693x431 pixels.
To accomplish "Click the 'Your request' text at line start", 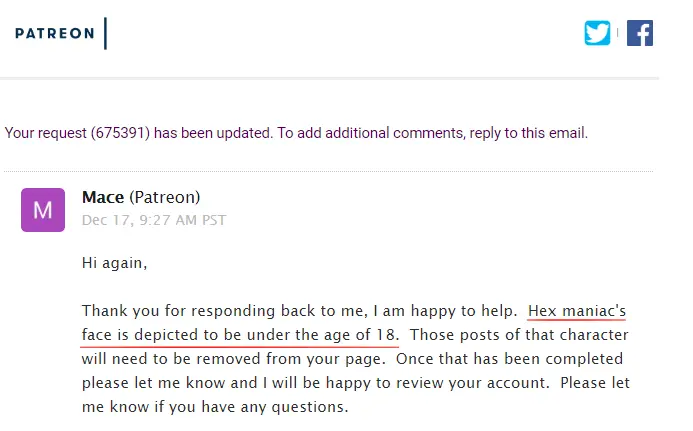I will pyautogui.click(x=46, y=133).
